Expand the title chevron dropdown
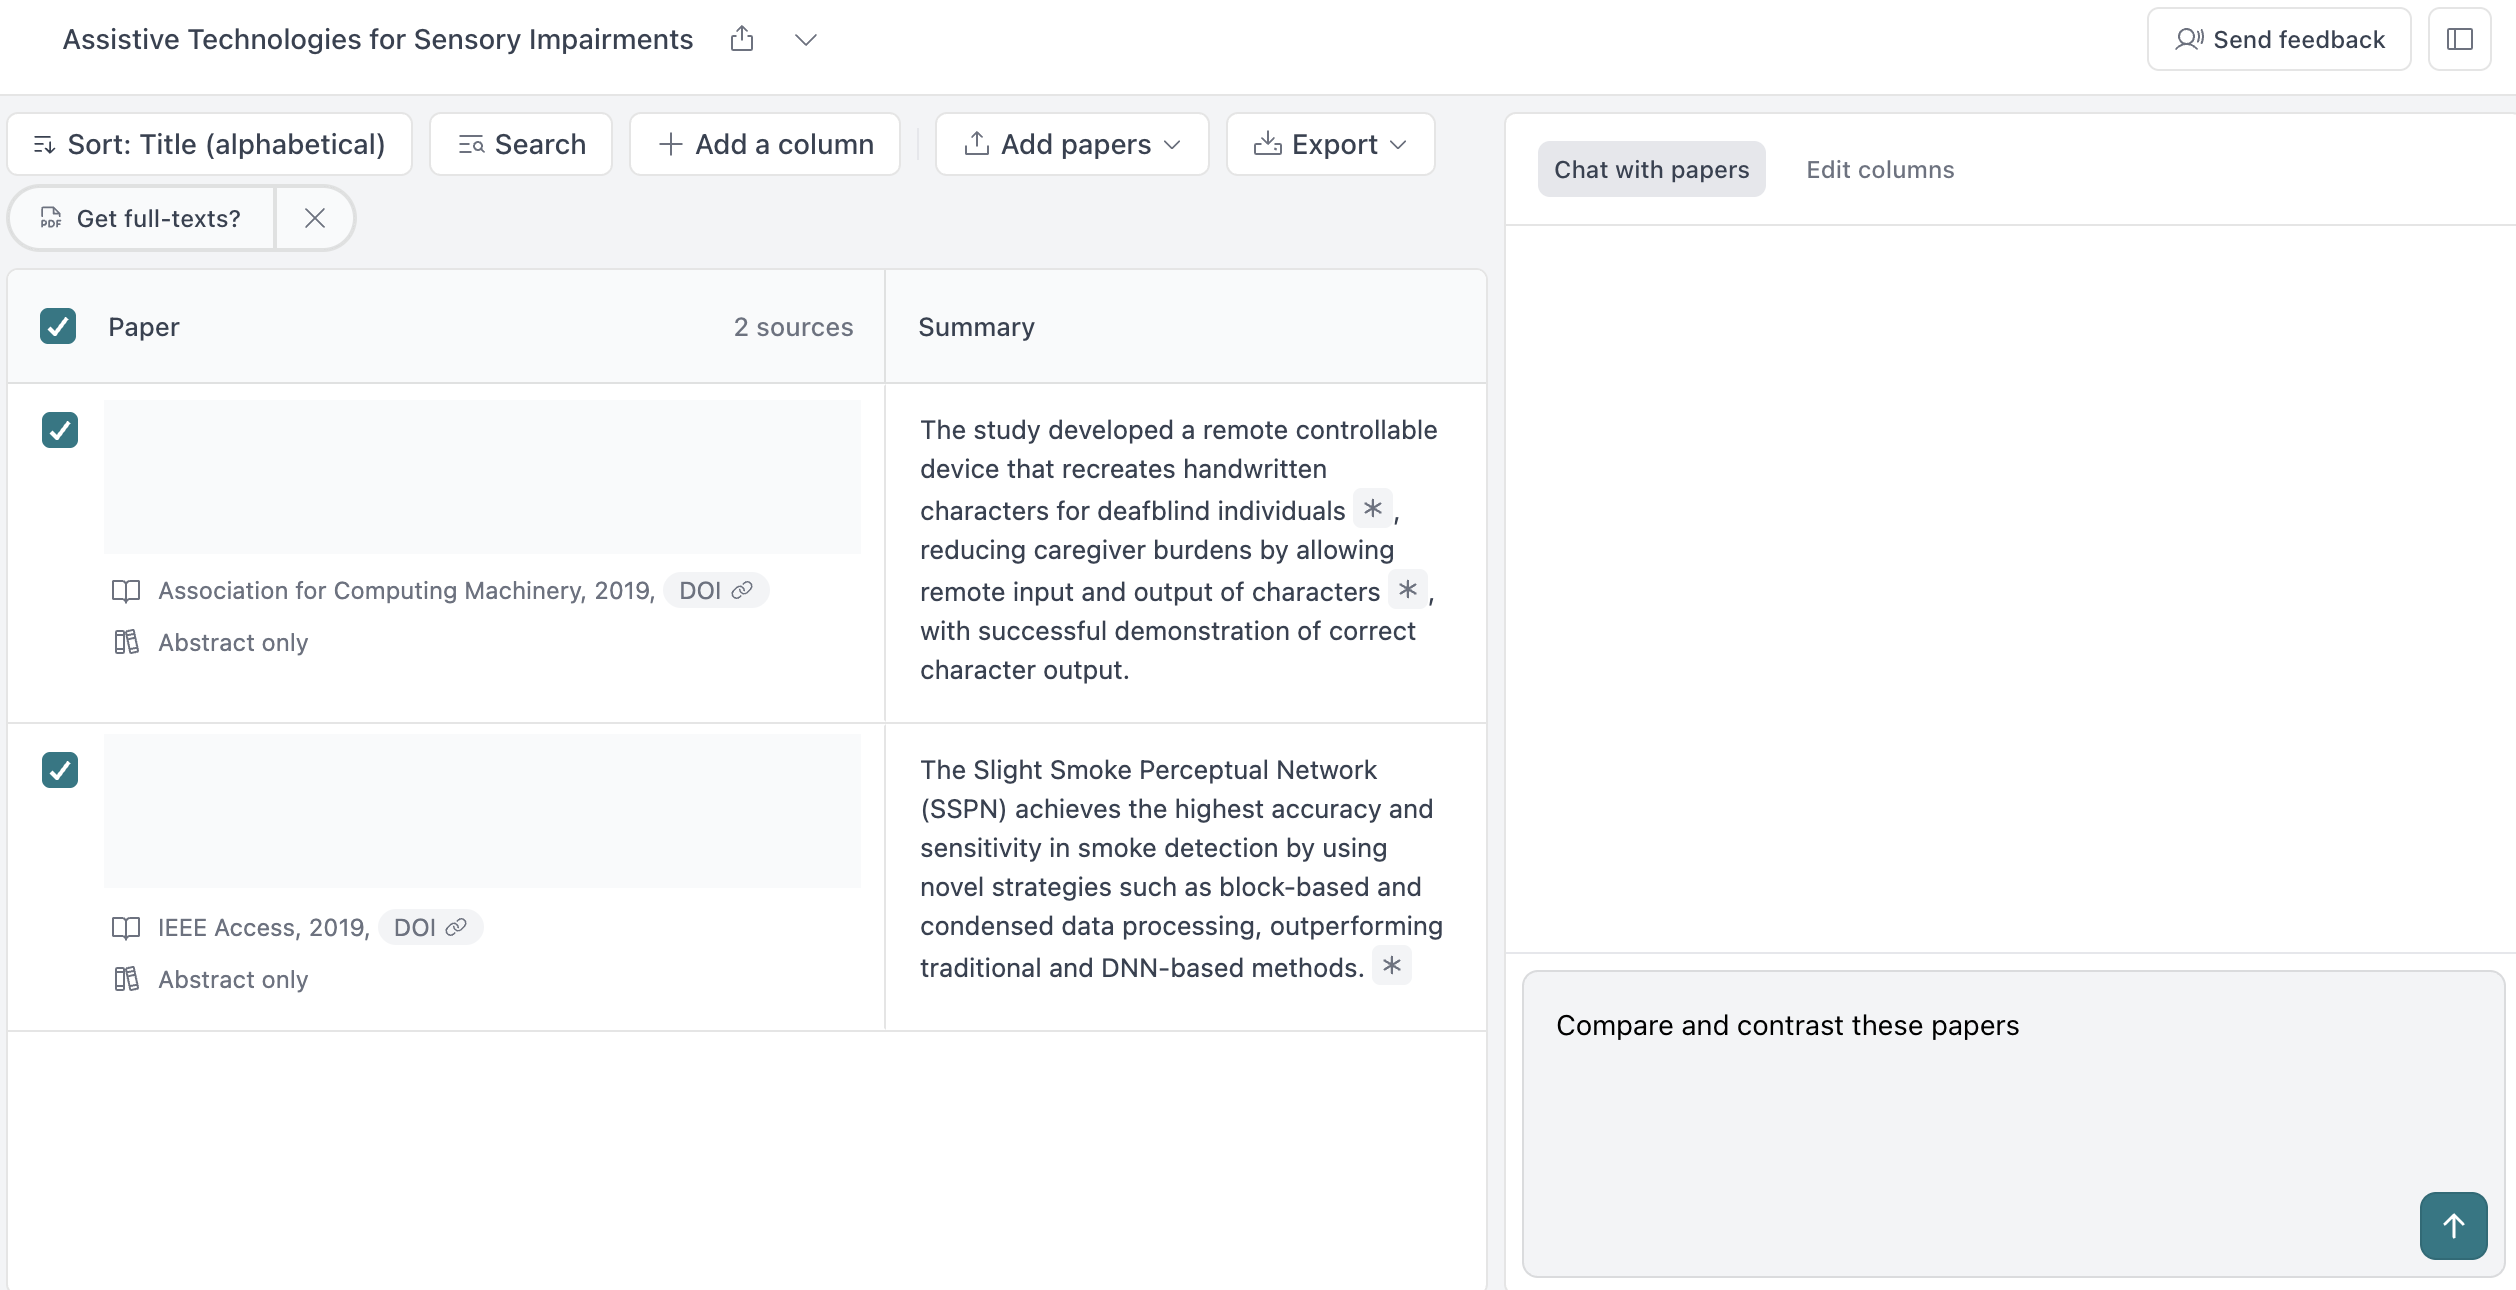This screenshot has width=2516, height=1290. pyautogui.click(x=805, y=40)
